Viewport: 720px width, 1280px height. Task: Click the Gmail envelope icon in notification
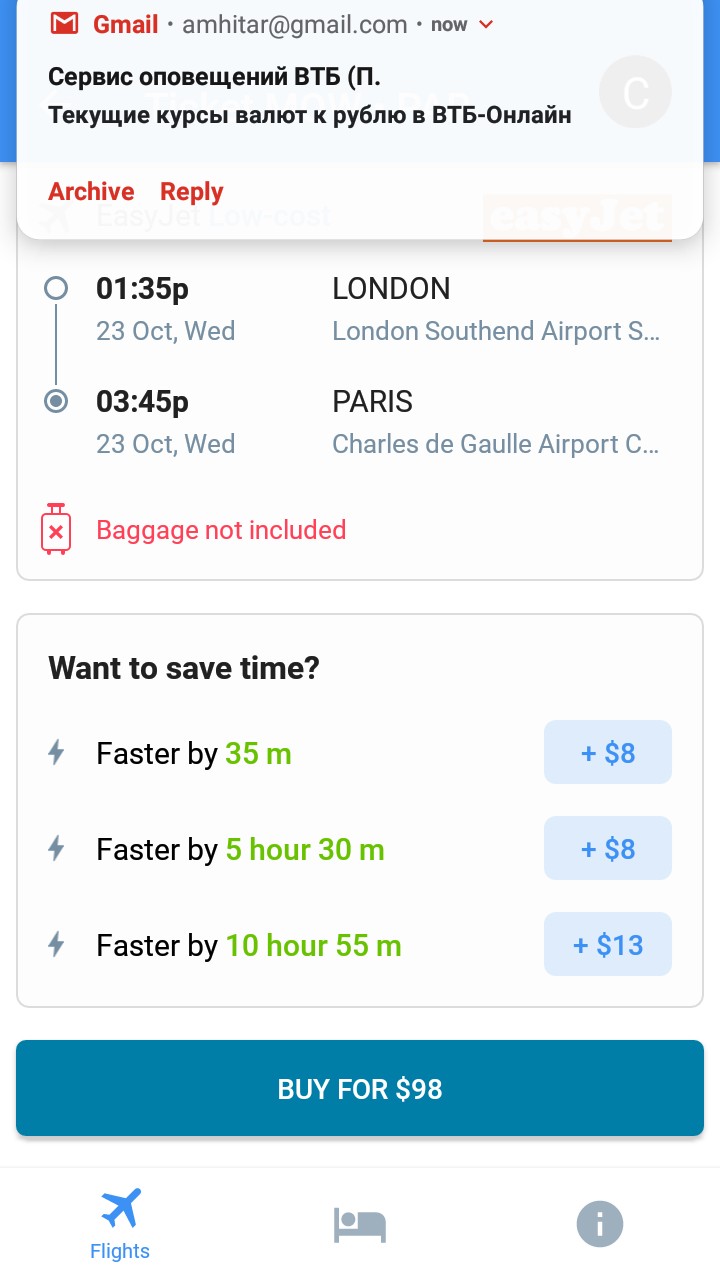coord(65,24)
